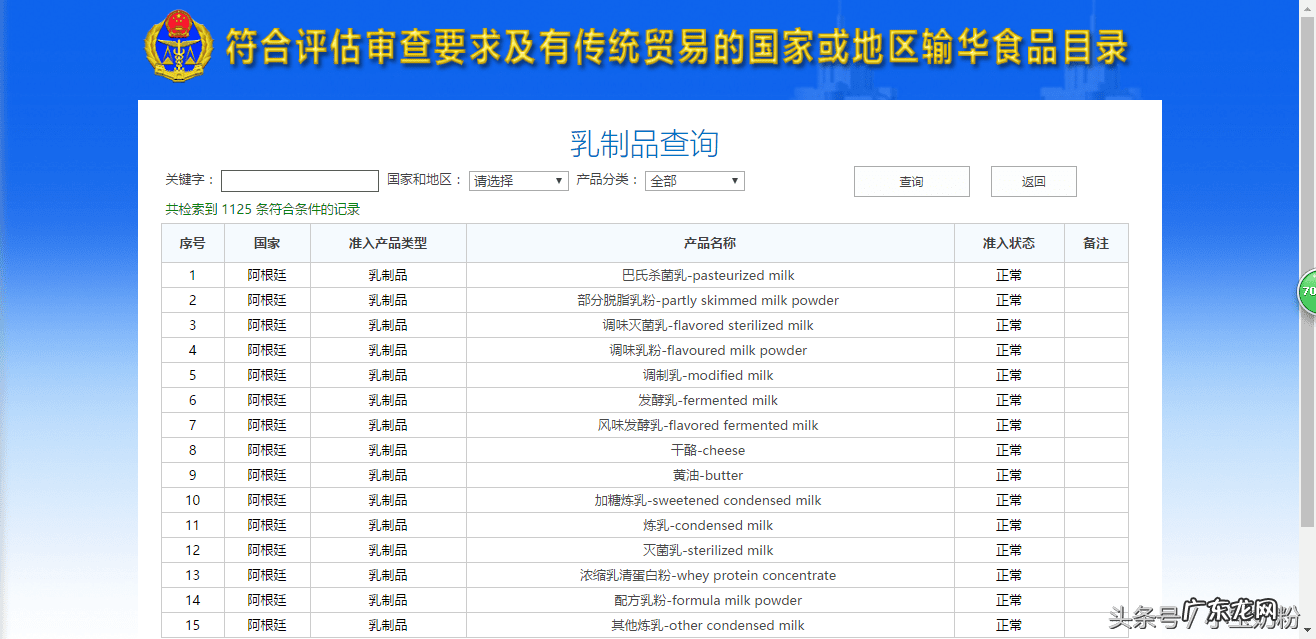Click inside the 关键字 keyword input field
This screenshot has height=639, width=1316.
pos(299,178)
